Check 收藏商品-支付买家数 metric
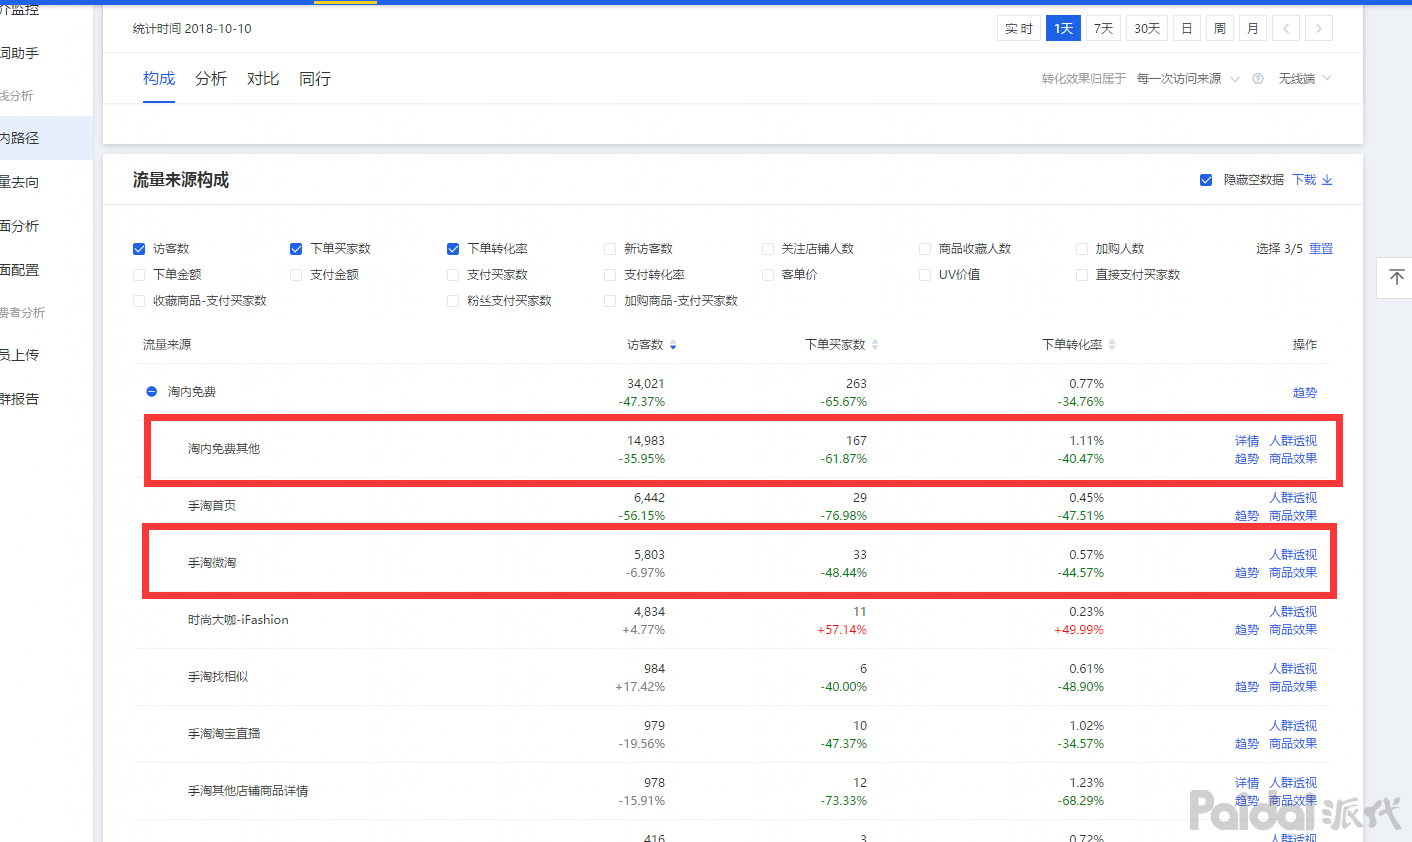 point(139,301)
